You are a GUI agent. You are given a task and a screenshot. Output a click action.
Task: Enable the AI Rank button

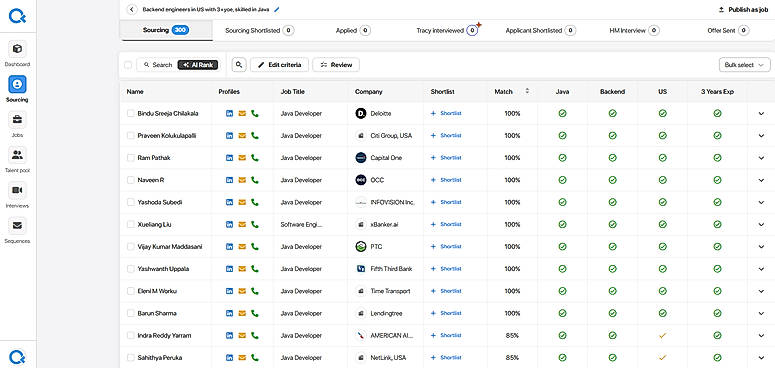coord(198,65)
